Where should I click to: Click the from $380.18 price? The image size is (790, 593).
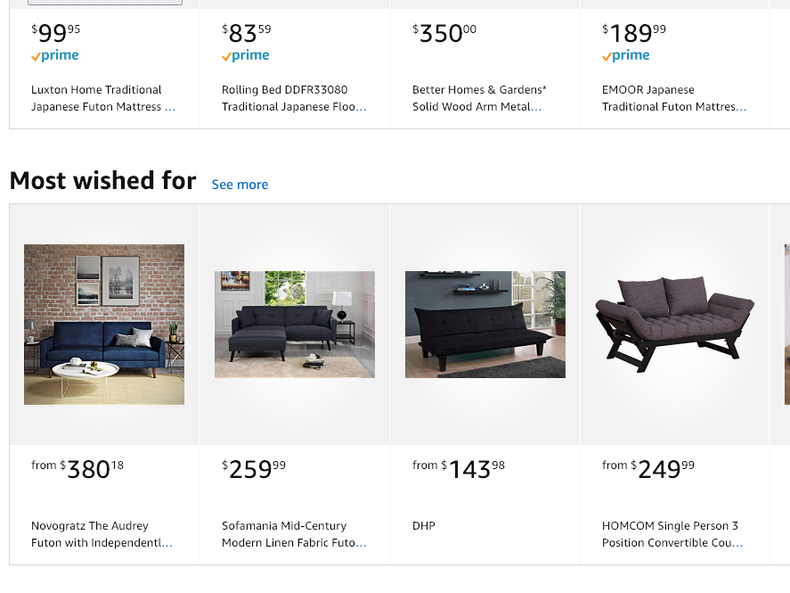pos(78,468)
